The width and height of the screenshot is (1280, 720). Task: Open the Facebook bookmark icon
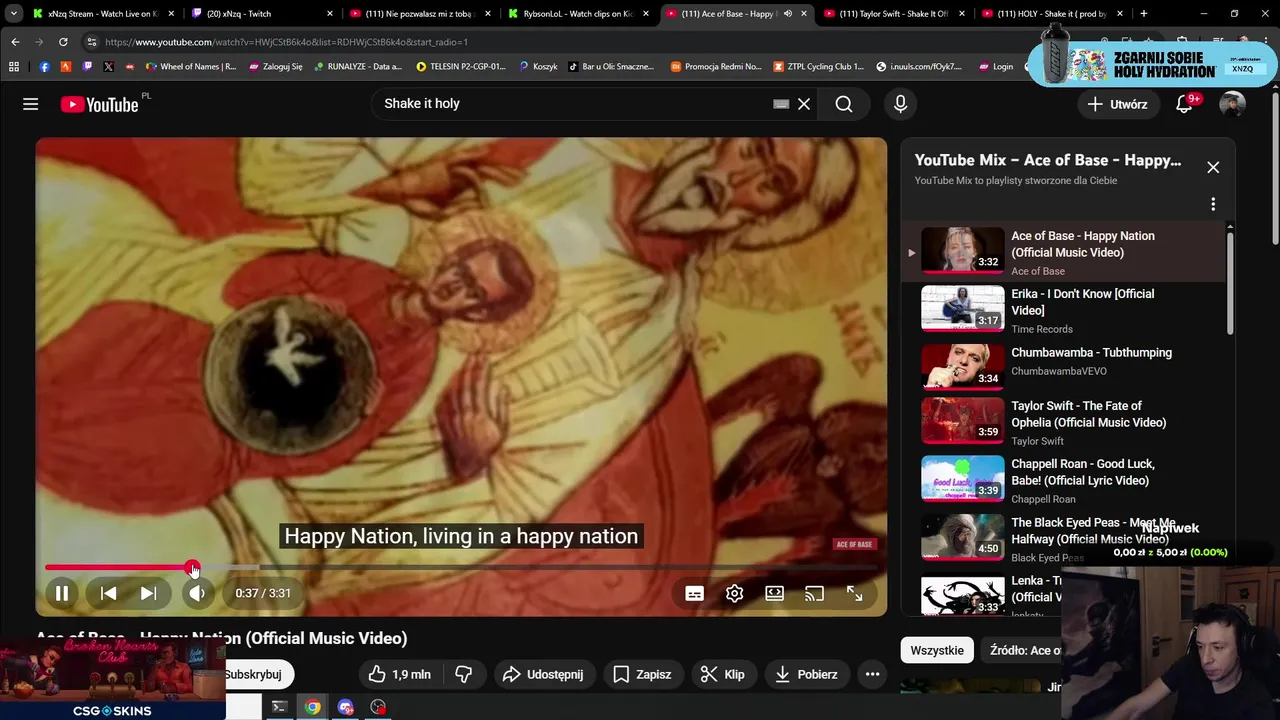click(x=44, y=66)
